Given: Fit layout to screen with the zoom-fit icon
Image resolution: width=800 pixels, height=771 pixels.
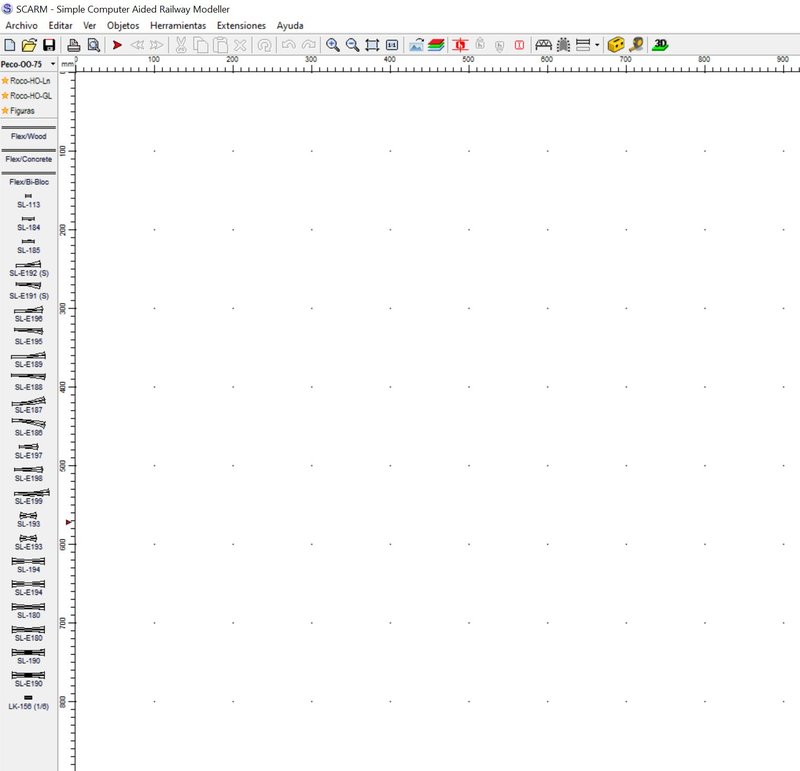Looking at the screenshot, I should pos(372,45).
